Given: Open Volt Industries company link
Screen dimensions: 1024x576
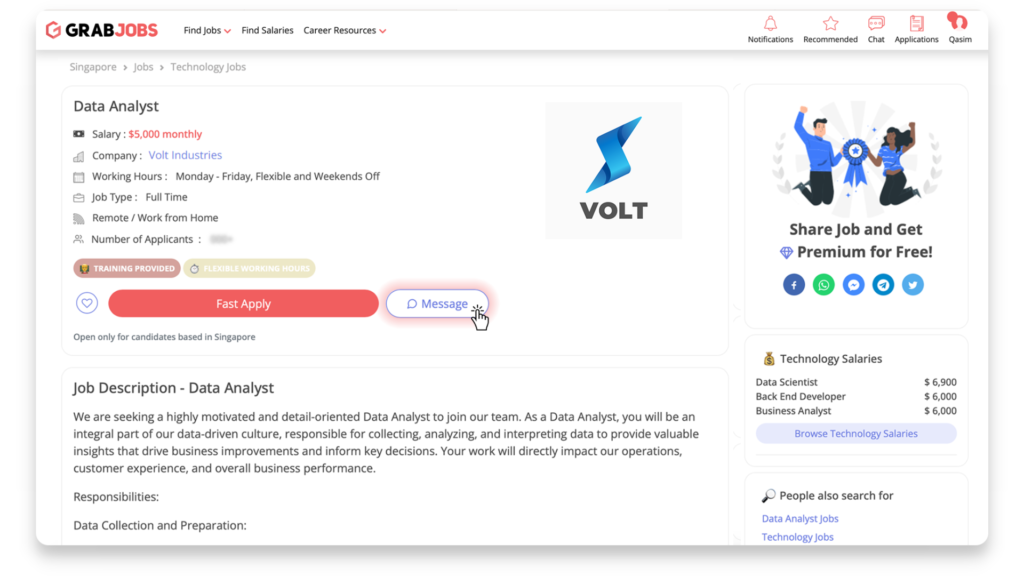Looking at the screenshot, I should click(185, 155).
